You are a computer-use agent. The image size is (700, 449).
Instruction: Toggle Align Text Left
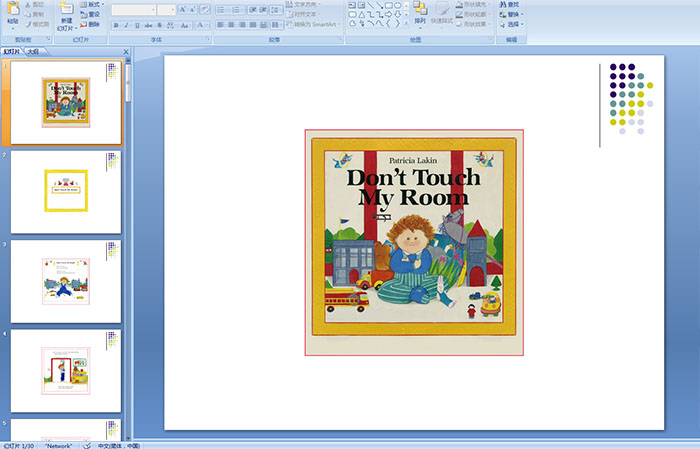(x=220, y=25)
